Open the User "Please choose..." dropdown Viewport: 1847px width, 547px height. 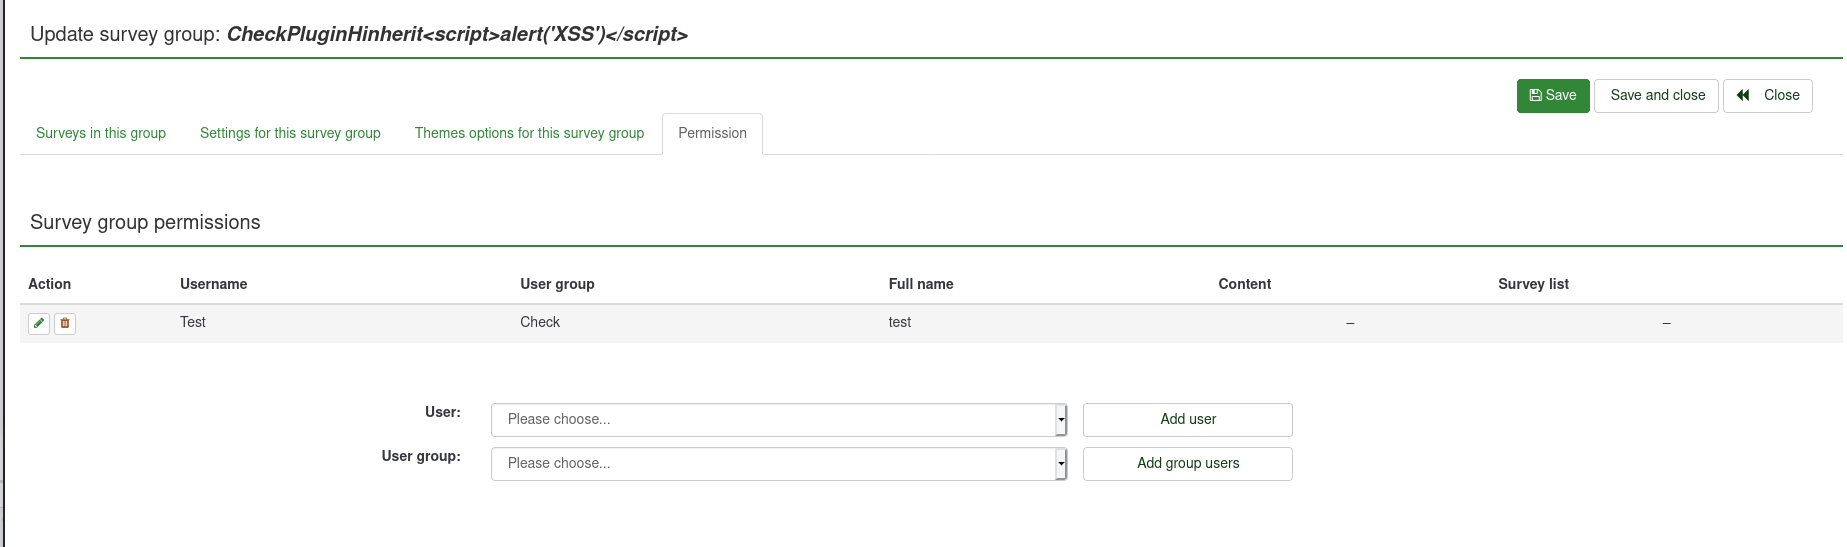click(778, 420)
